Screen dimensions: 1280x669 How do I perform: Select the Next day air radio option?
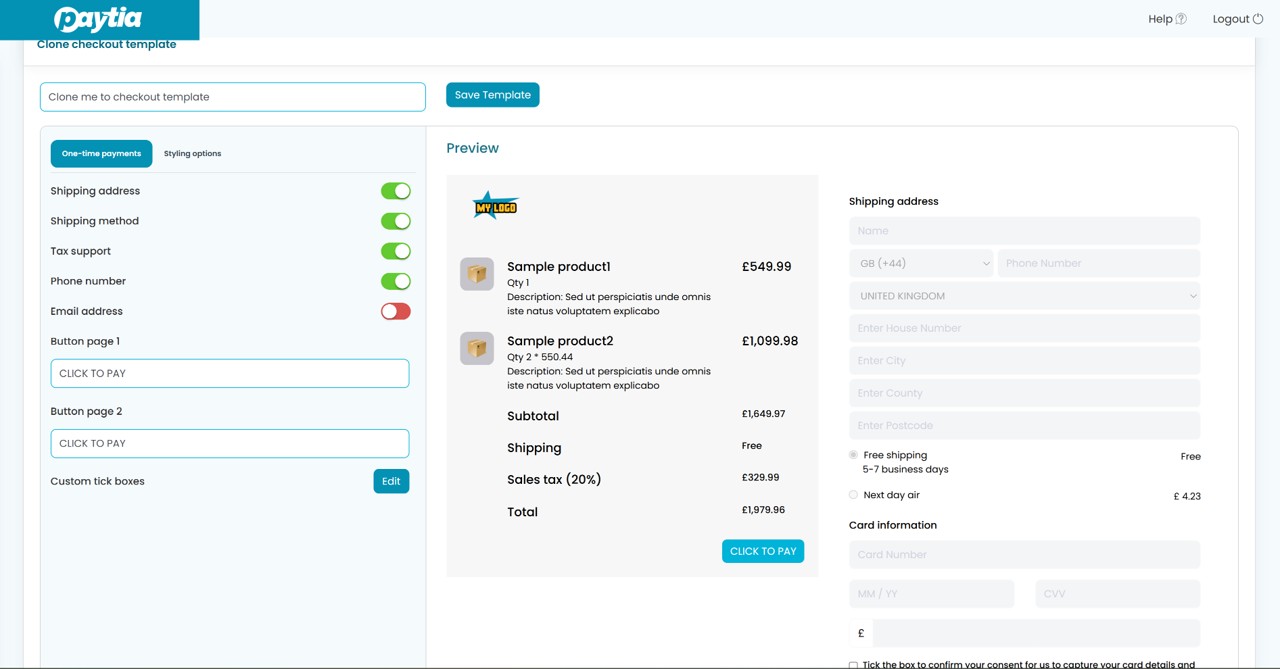[853, 495]
